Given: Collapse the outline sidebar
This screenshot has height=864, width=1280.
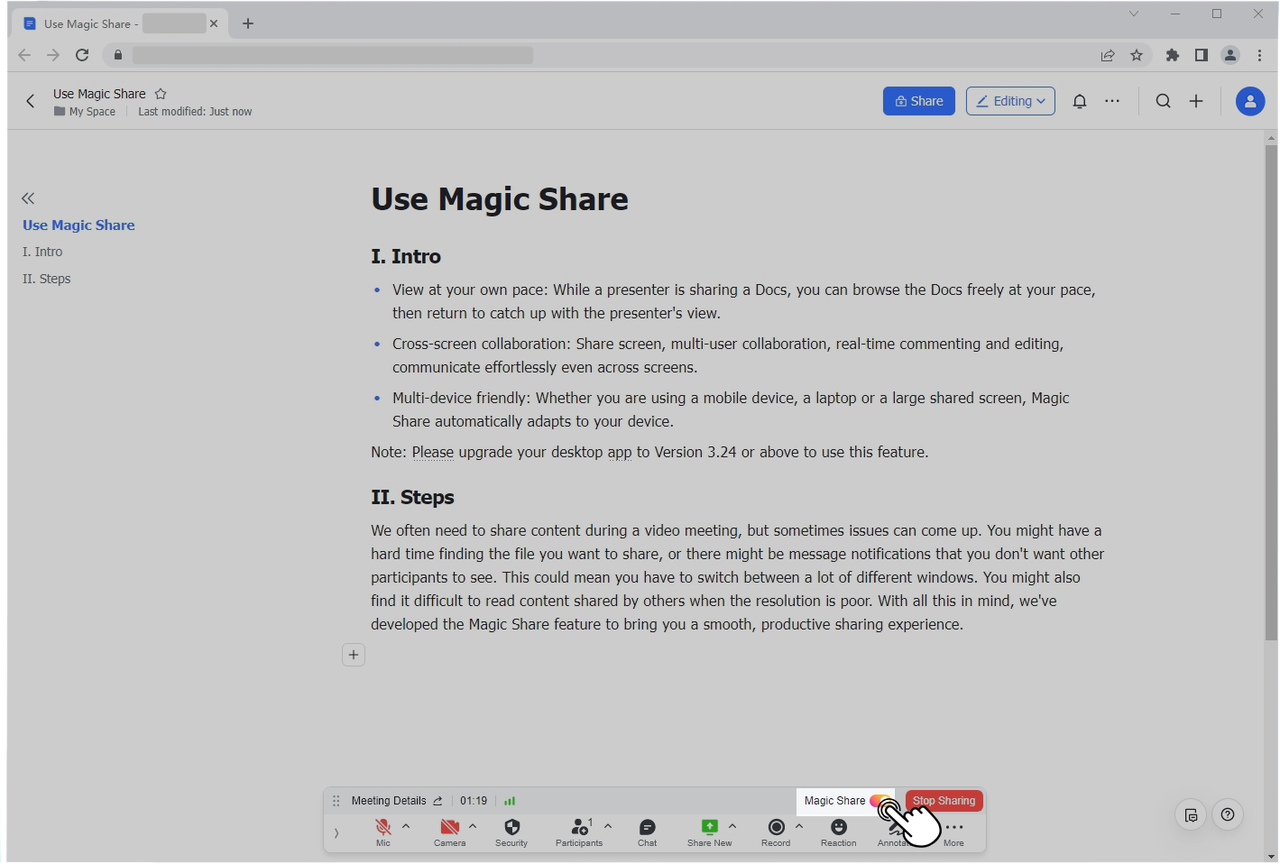Looking at the screenshot, I should point(28,198).
